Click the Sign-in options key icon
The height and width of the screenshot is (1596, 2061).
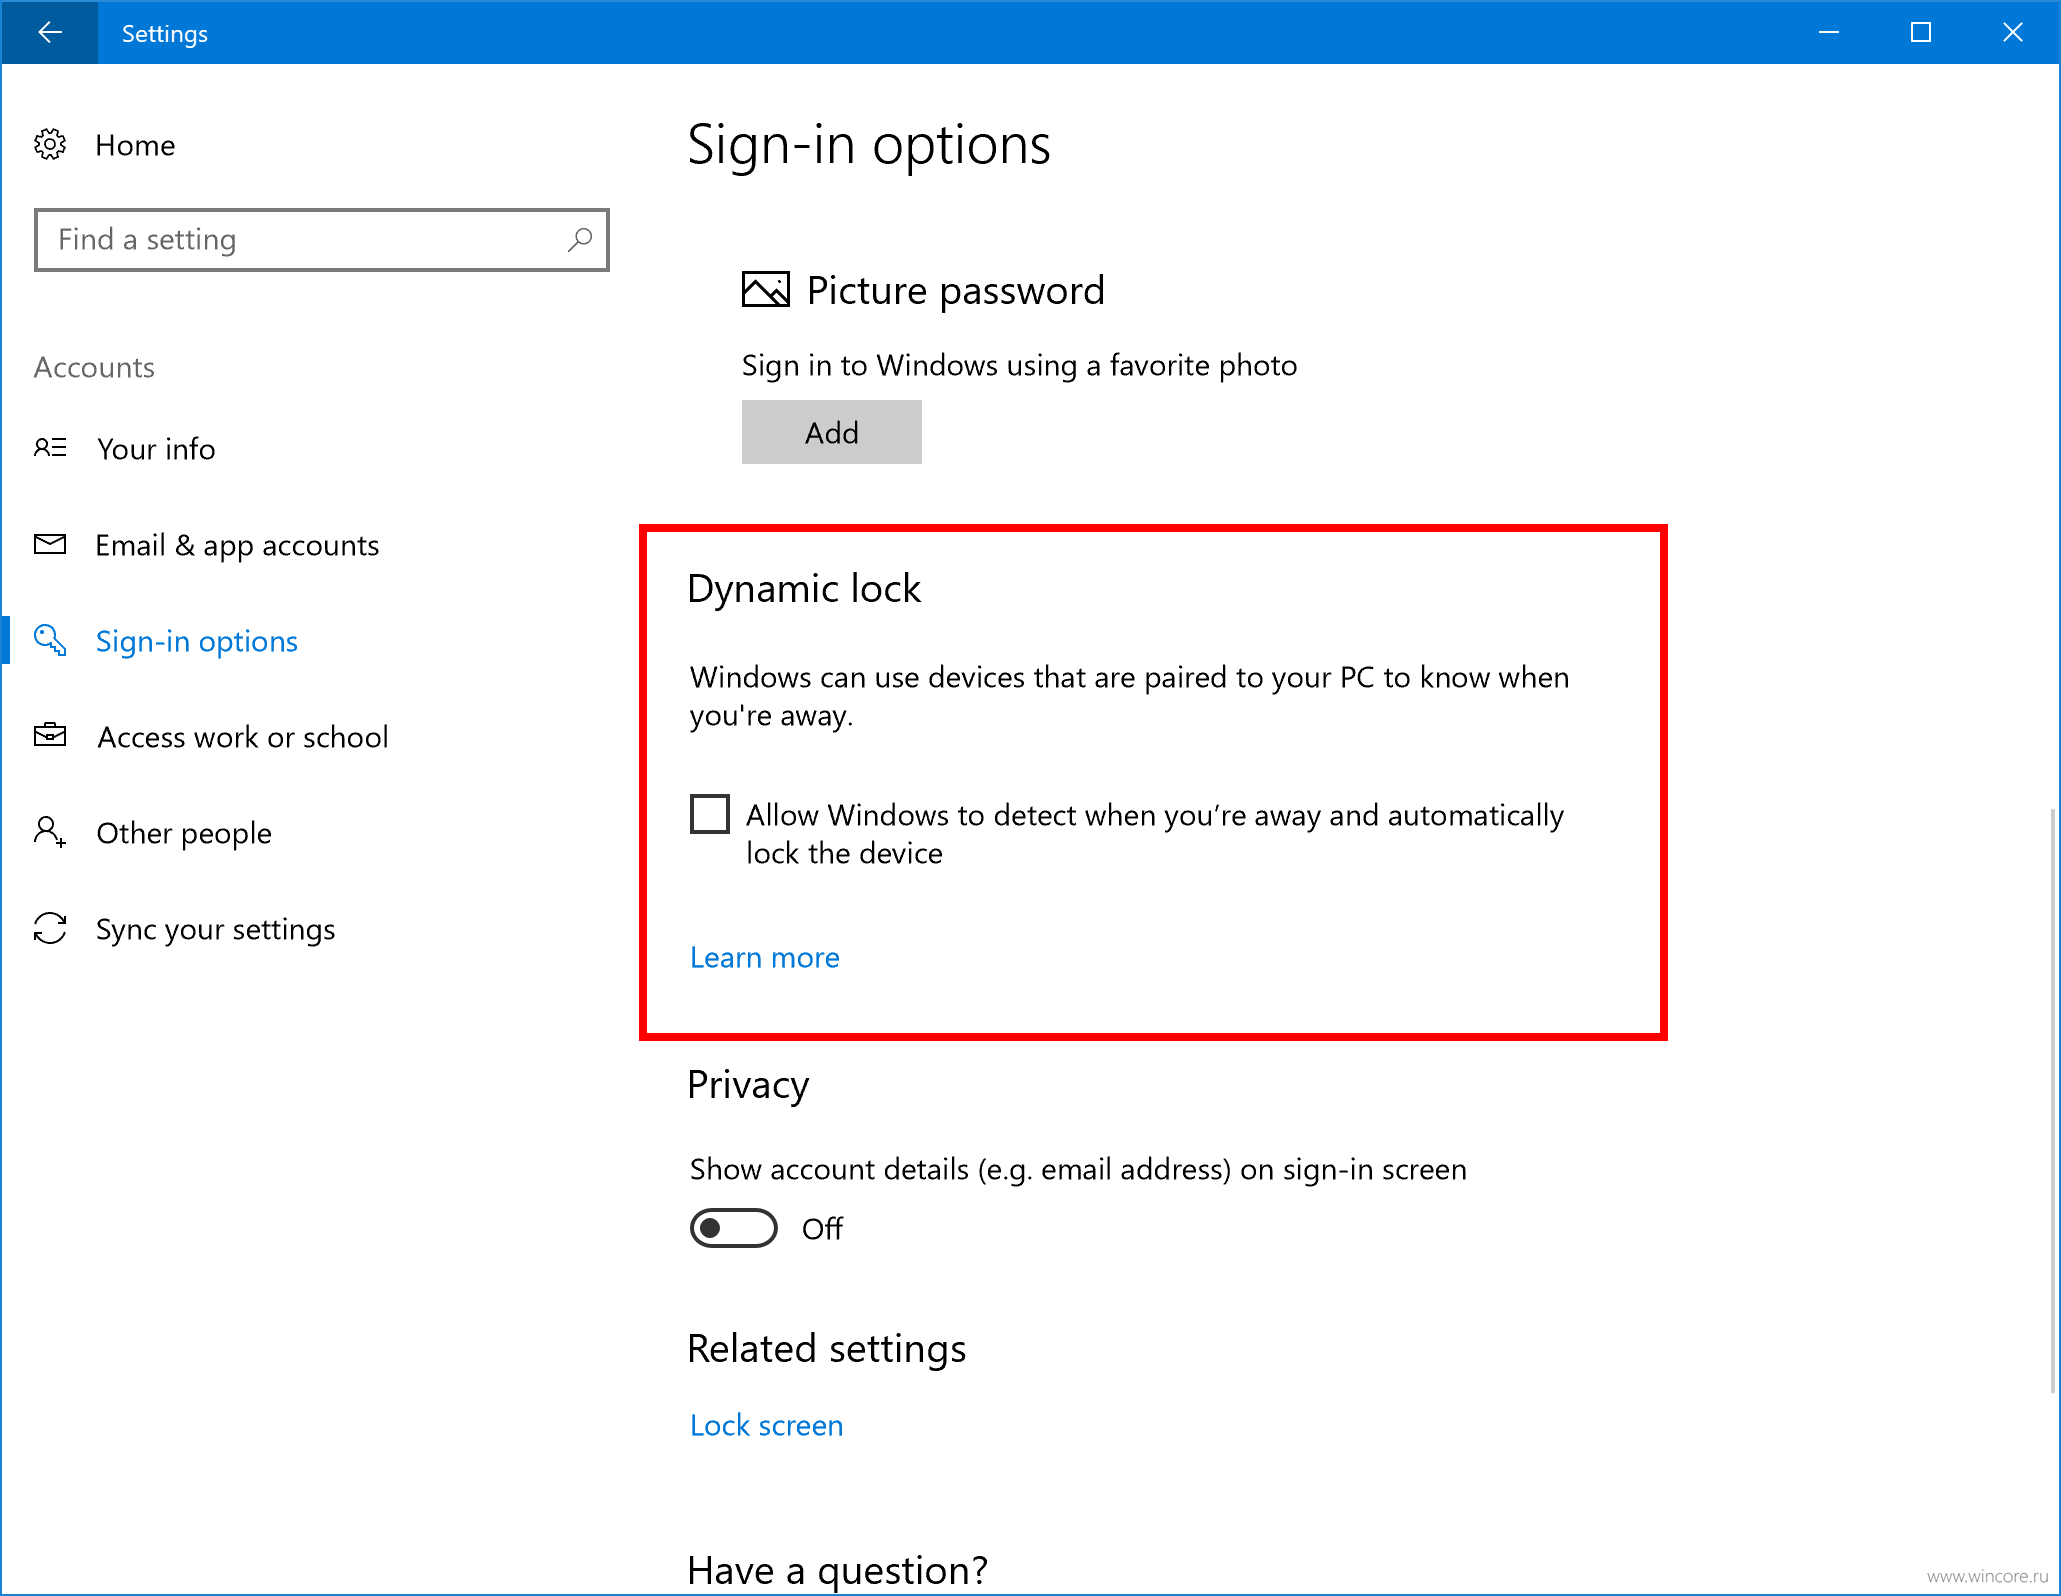[50, 640]
